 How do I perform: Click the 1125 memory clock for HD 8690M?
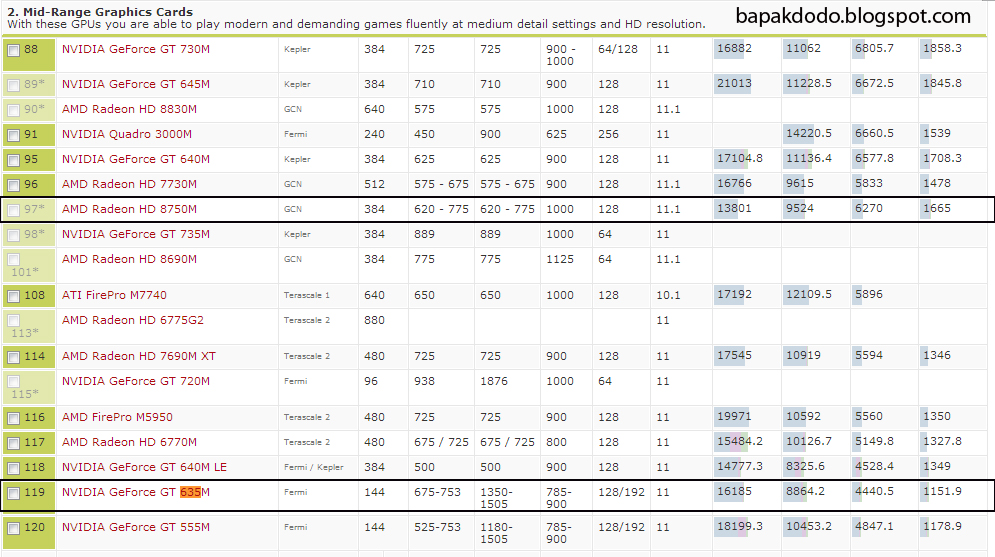point(560,259)
